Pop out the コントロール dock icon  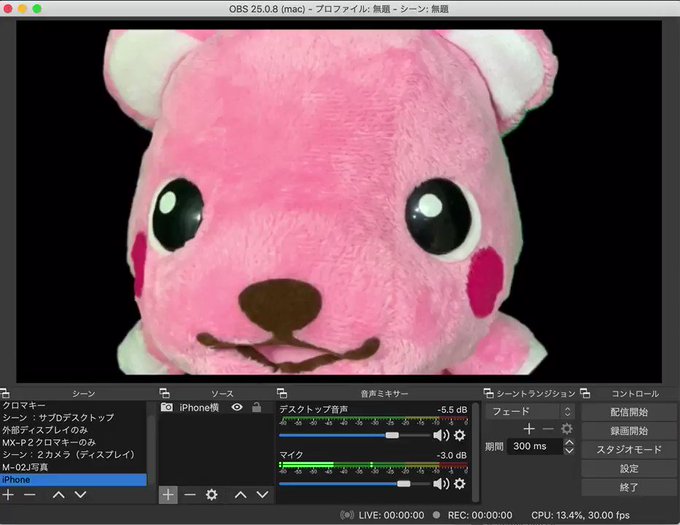coord(585,393)
